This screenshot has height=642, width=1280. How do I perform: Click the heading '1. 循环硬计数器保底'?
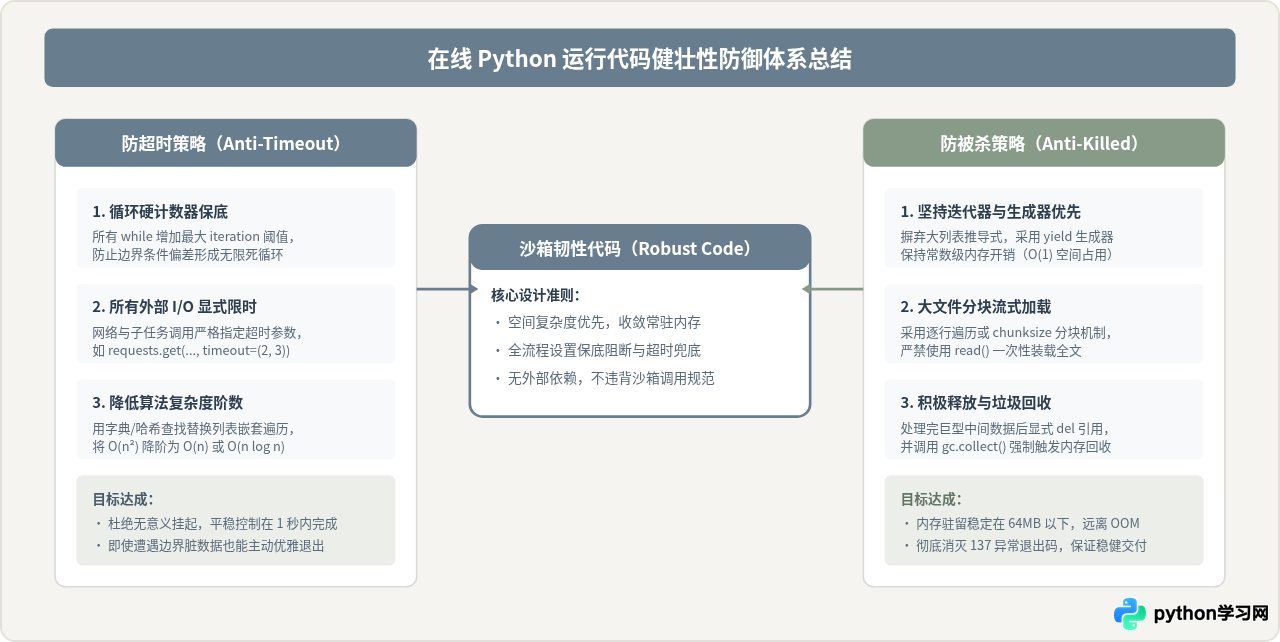tap(160, 212)
